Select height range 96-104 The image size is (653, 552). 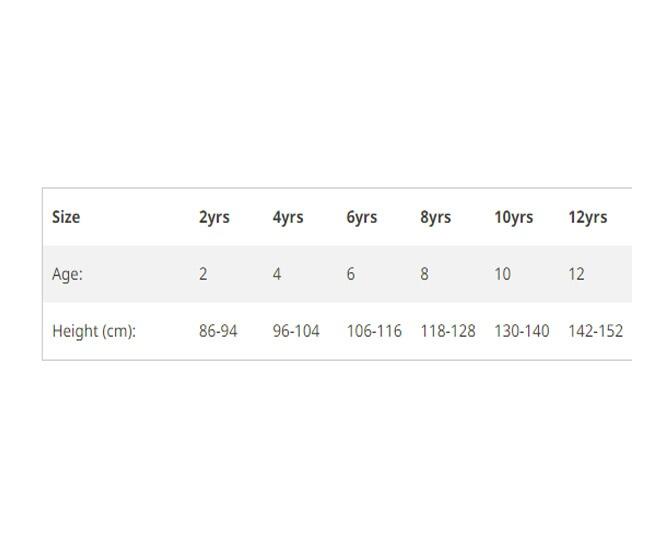(296, 331)
